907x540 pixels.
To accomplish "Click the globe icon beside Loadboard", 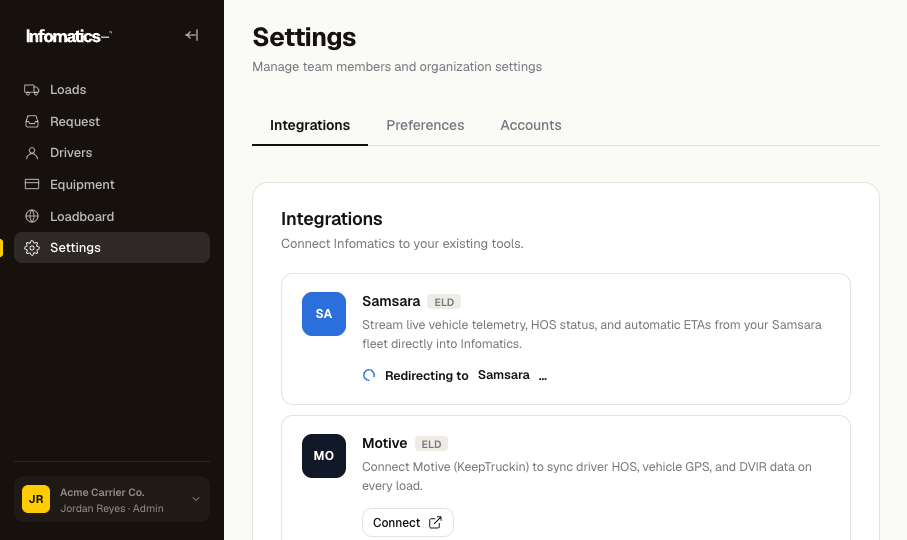I will (x=32, y=216).
